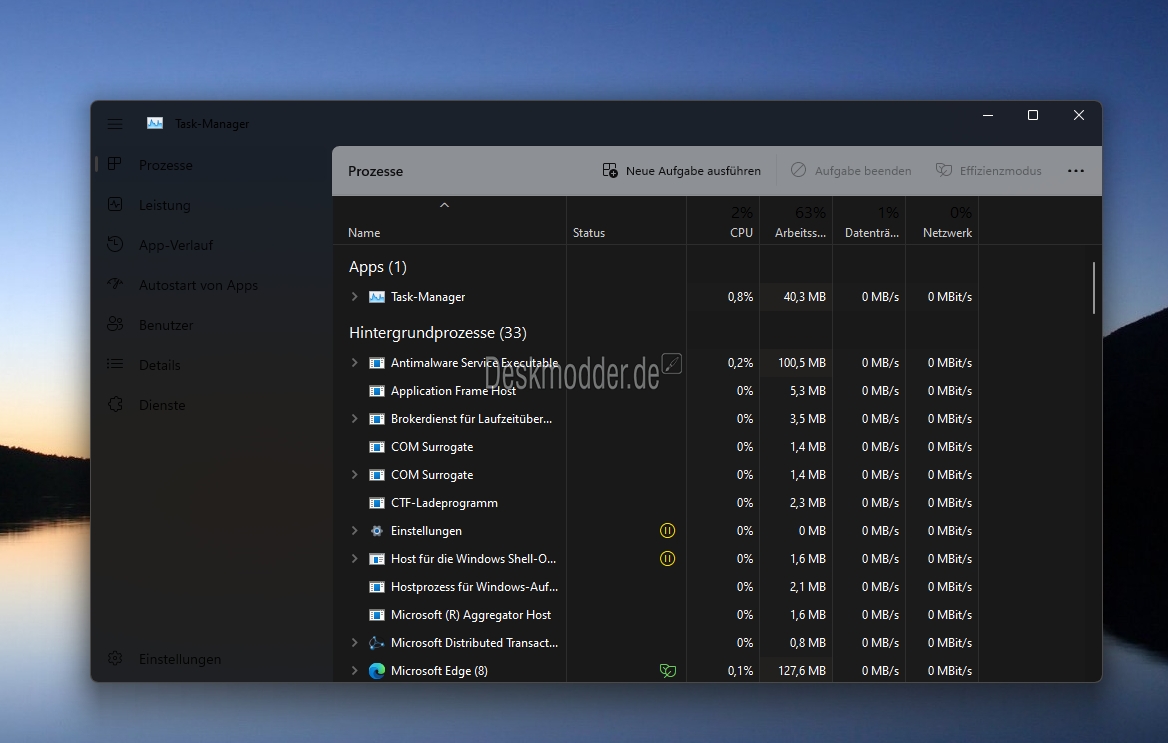The width and height of the screenshot is (1168, 743).
Task: Click the "5,3 MB" memory value
Action: tap(807, 391)
